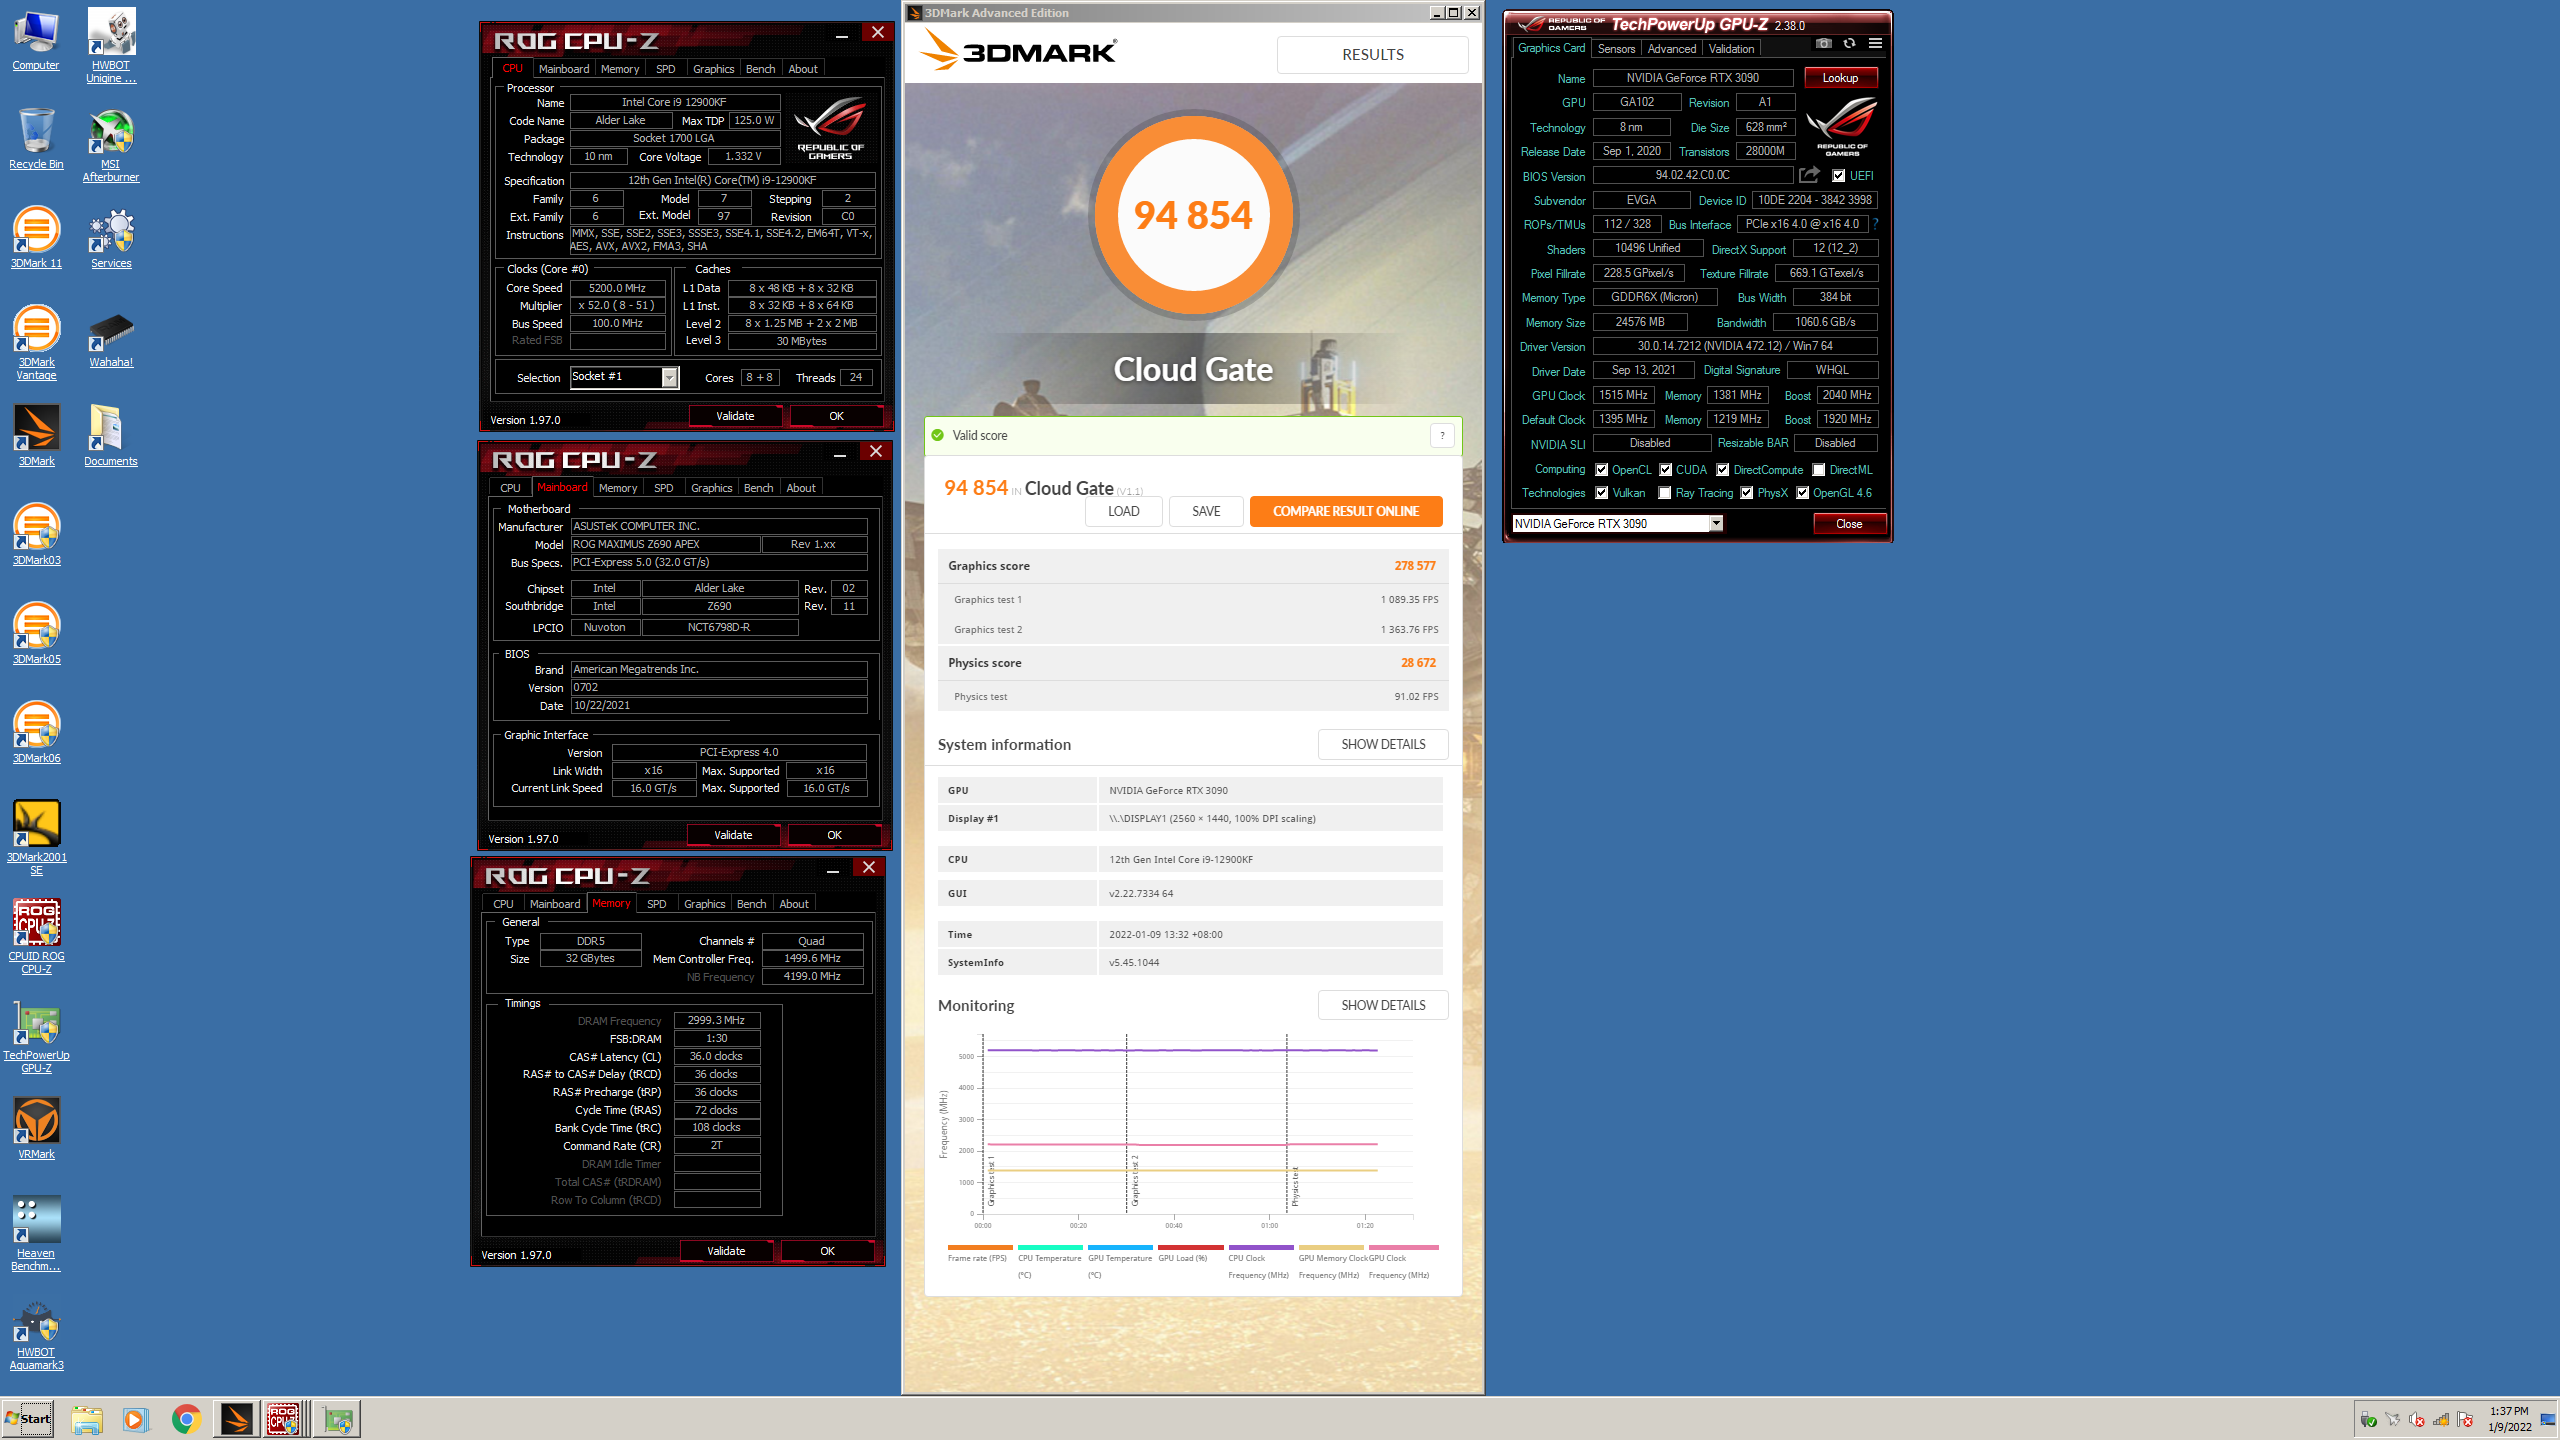Launch HWBOT Aquamark3 shortcut
Viewport: 2560px width, 1440px height.
coord(36,1333)
